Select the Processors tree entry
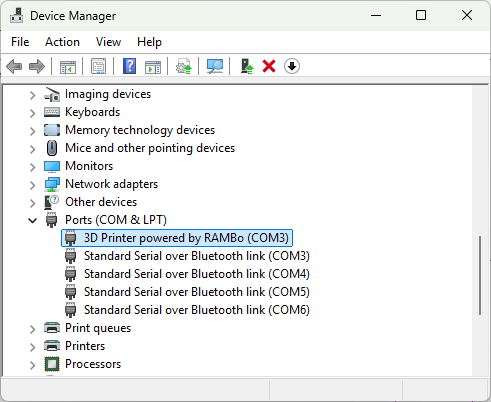The image size is (491, 402). [x=93, y=364]
